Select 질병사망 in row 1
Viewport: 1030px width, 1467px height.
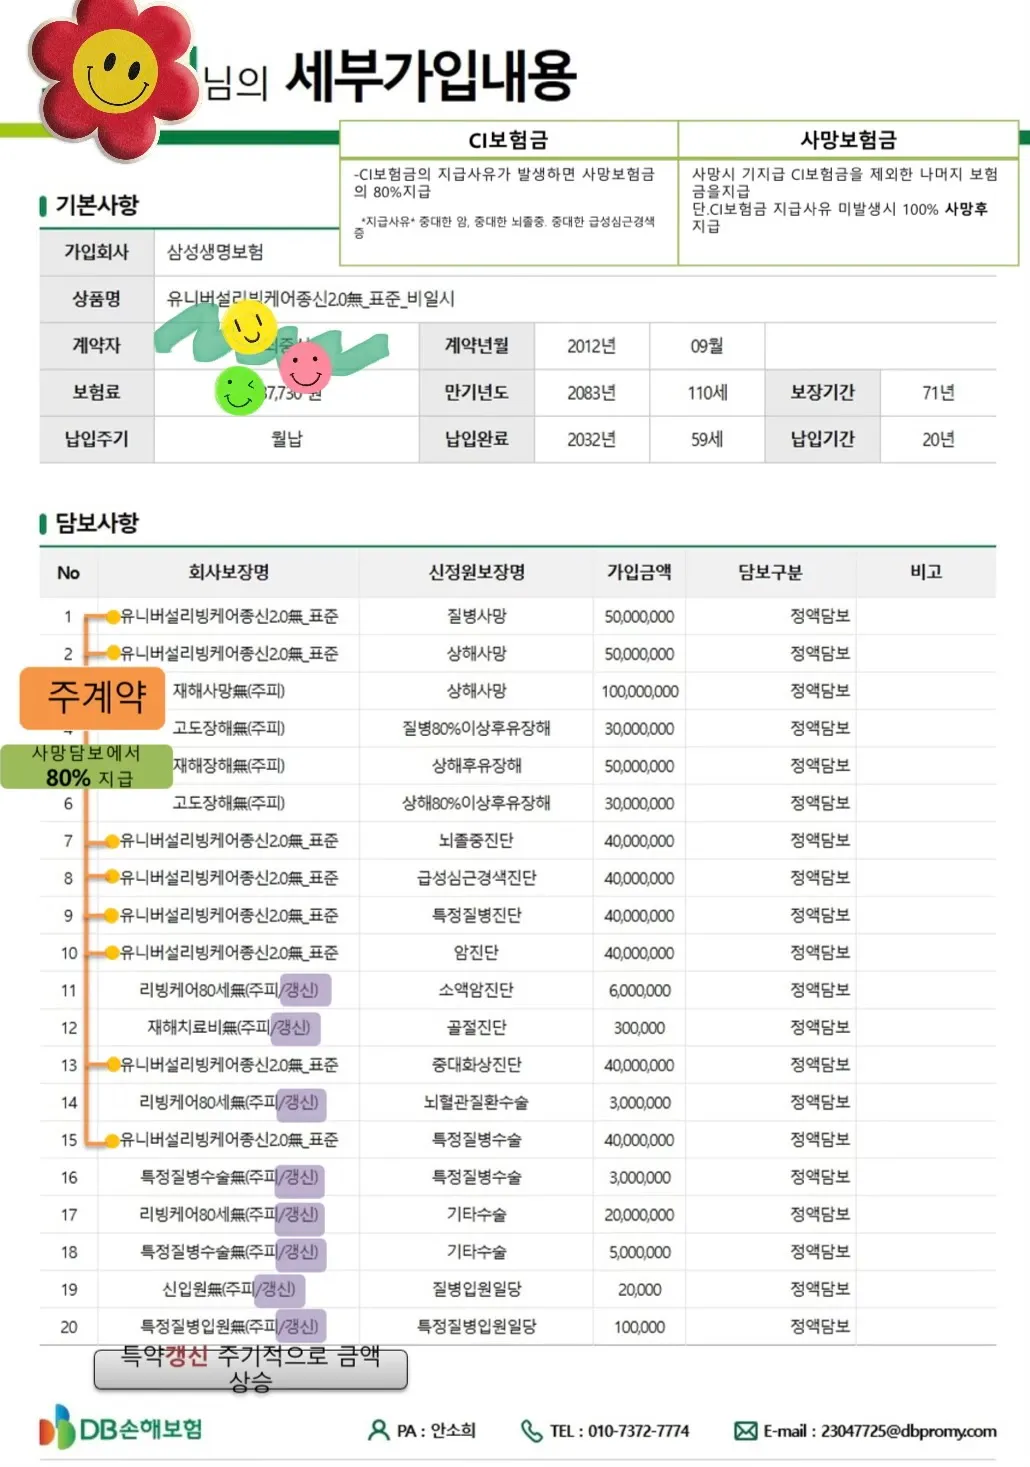coord(477,616)
